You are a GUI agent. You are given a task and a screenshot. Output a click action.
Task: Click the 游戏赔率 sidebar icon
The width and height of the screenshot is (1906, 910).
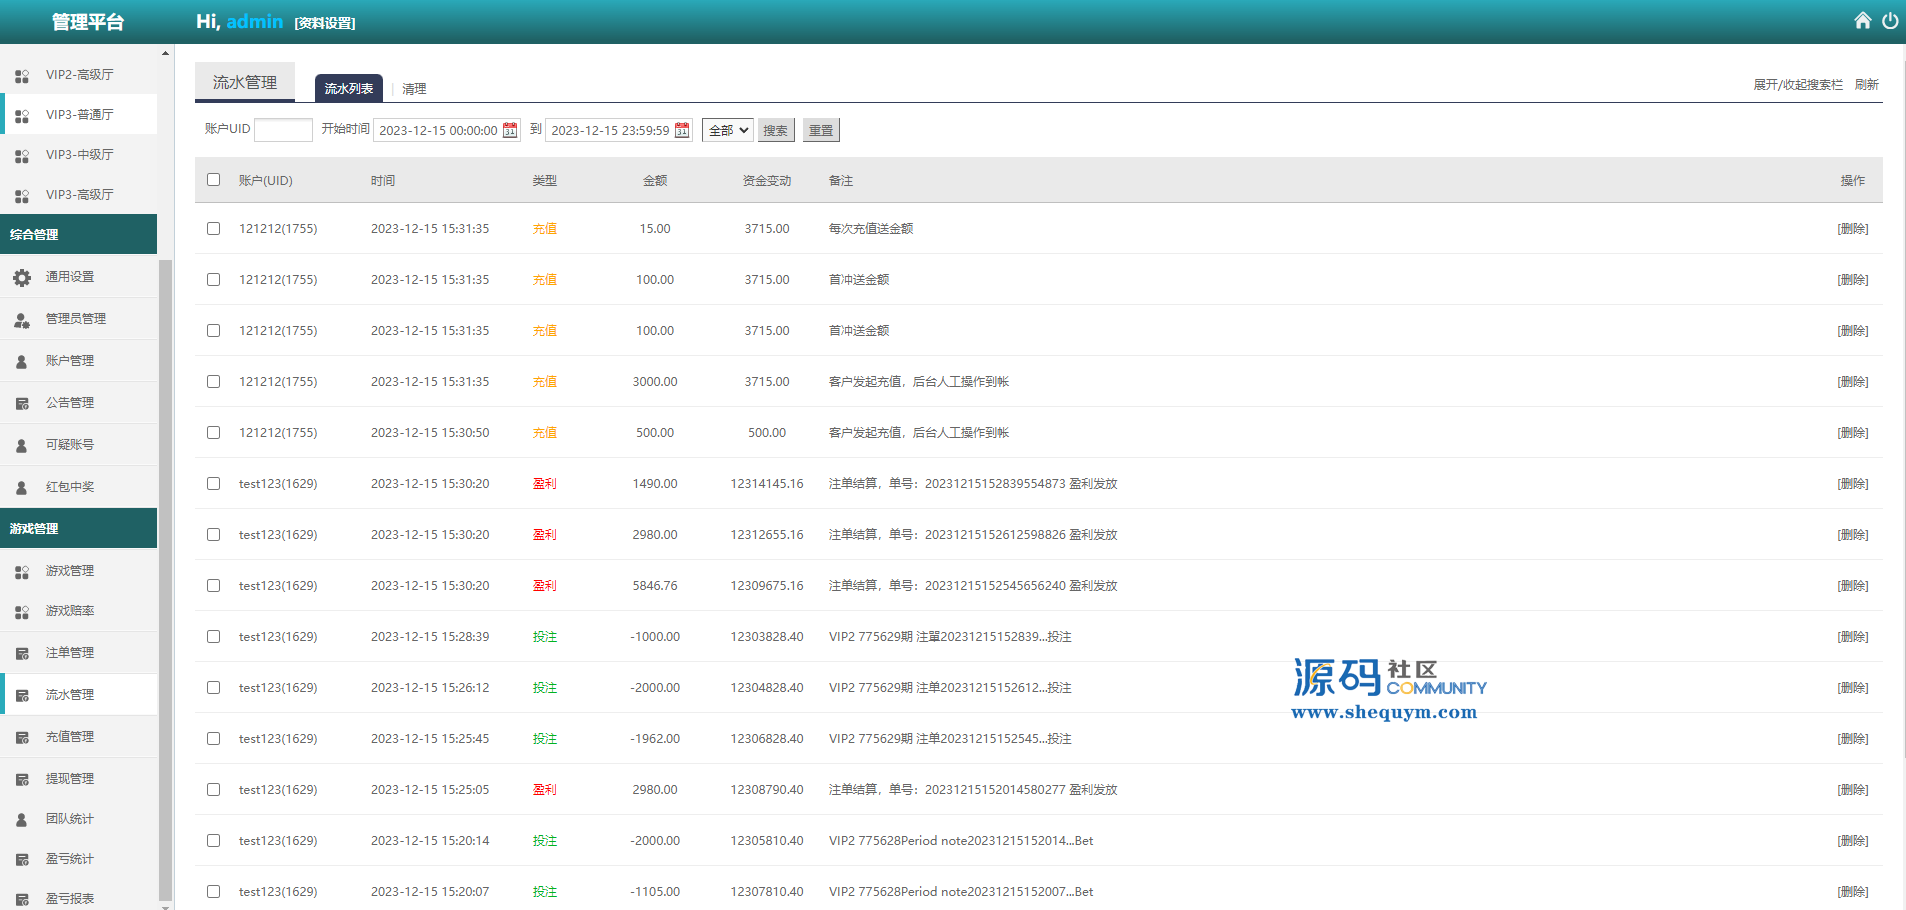[x=22, y=612]
